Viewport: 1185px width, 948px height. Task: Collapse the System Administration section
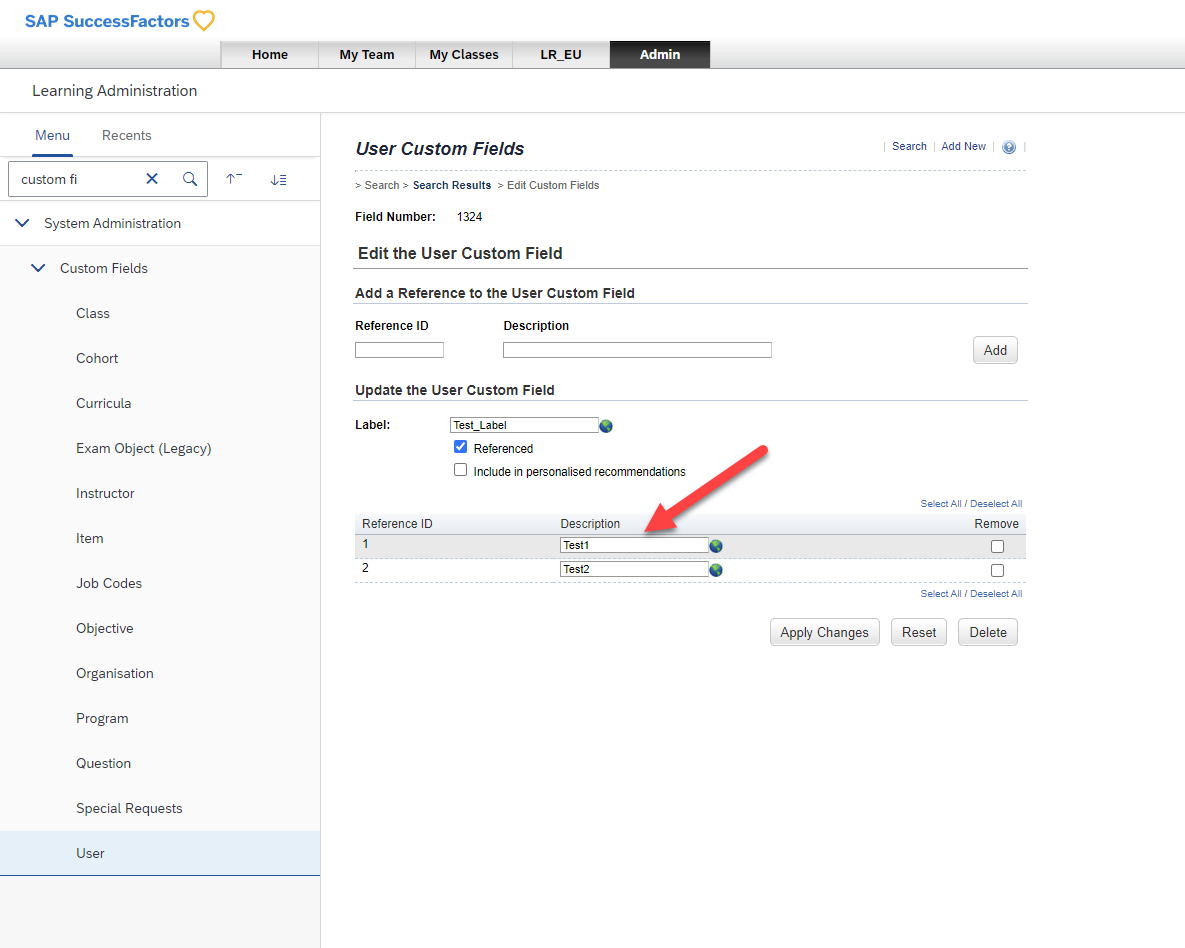(23, 223)
